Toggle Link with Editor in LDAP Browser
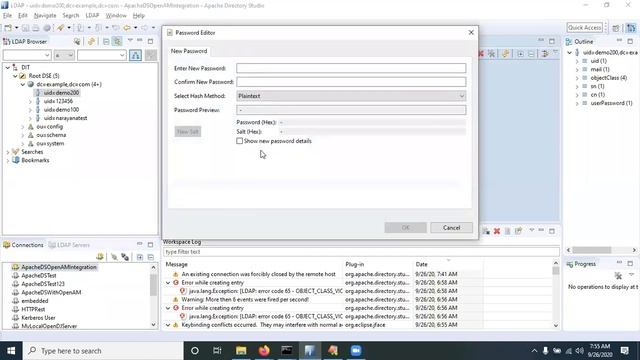The width and height of the screenshot is (640, 360). coord(117,41)
